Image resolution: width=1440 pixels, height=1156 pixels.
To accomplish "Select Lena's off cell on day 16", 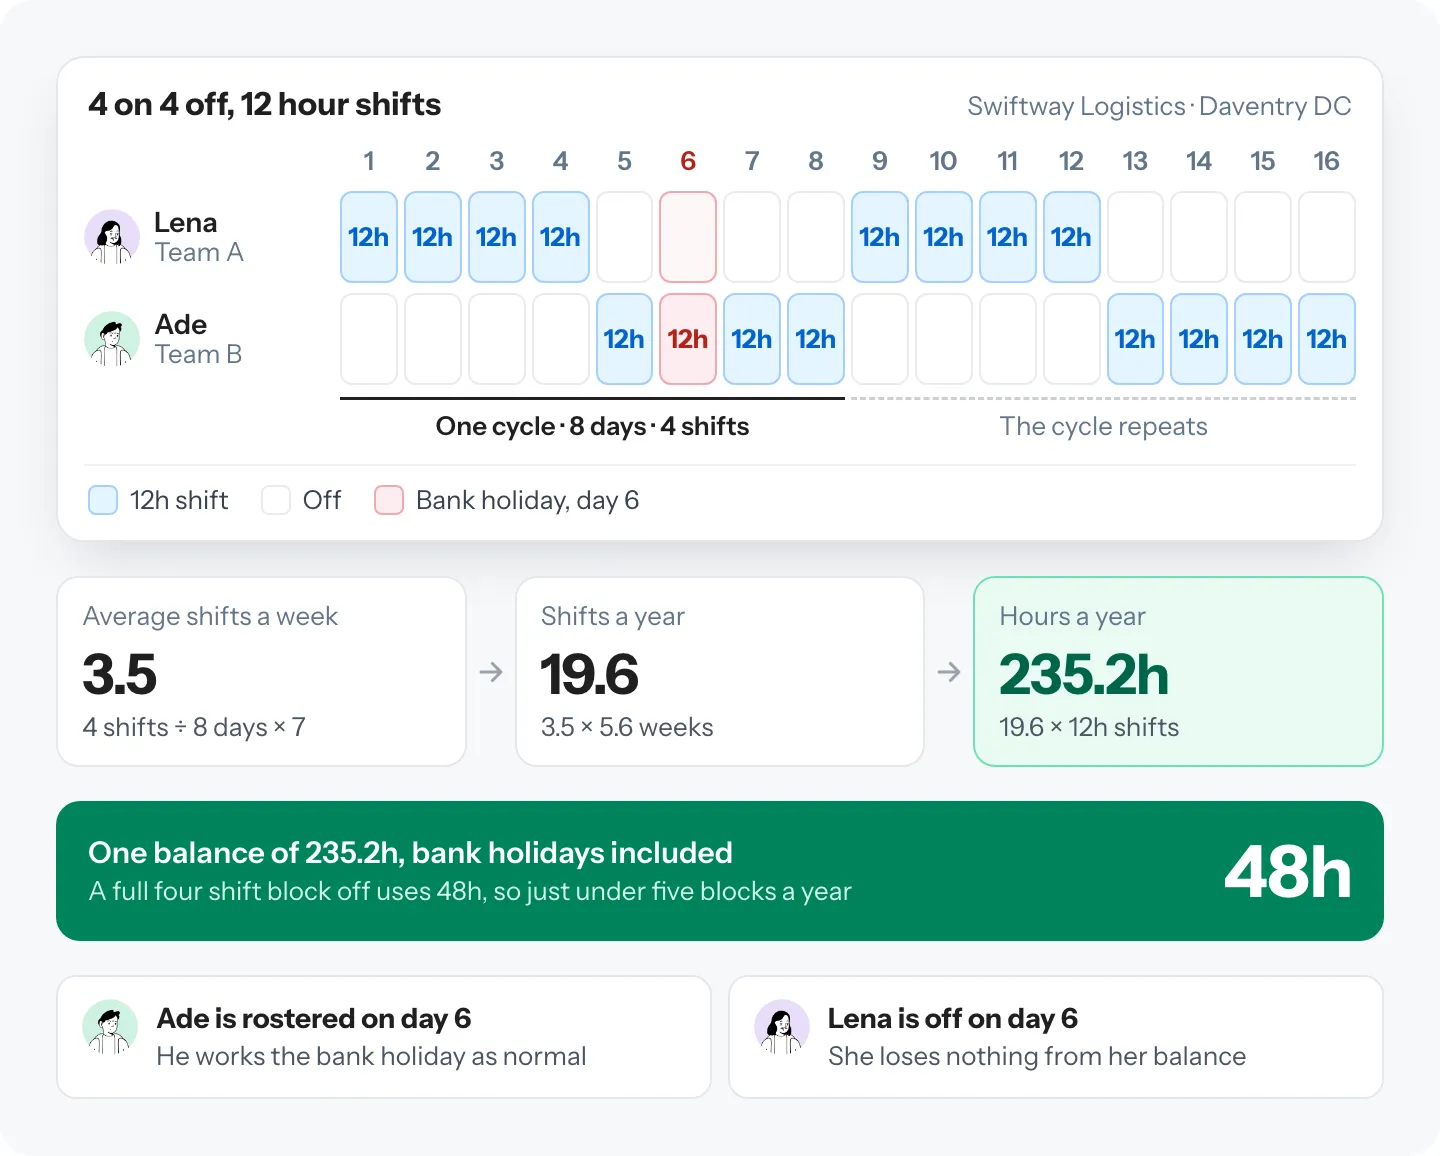I will [x=1327, y=237].
